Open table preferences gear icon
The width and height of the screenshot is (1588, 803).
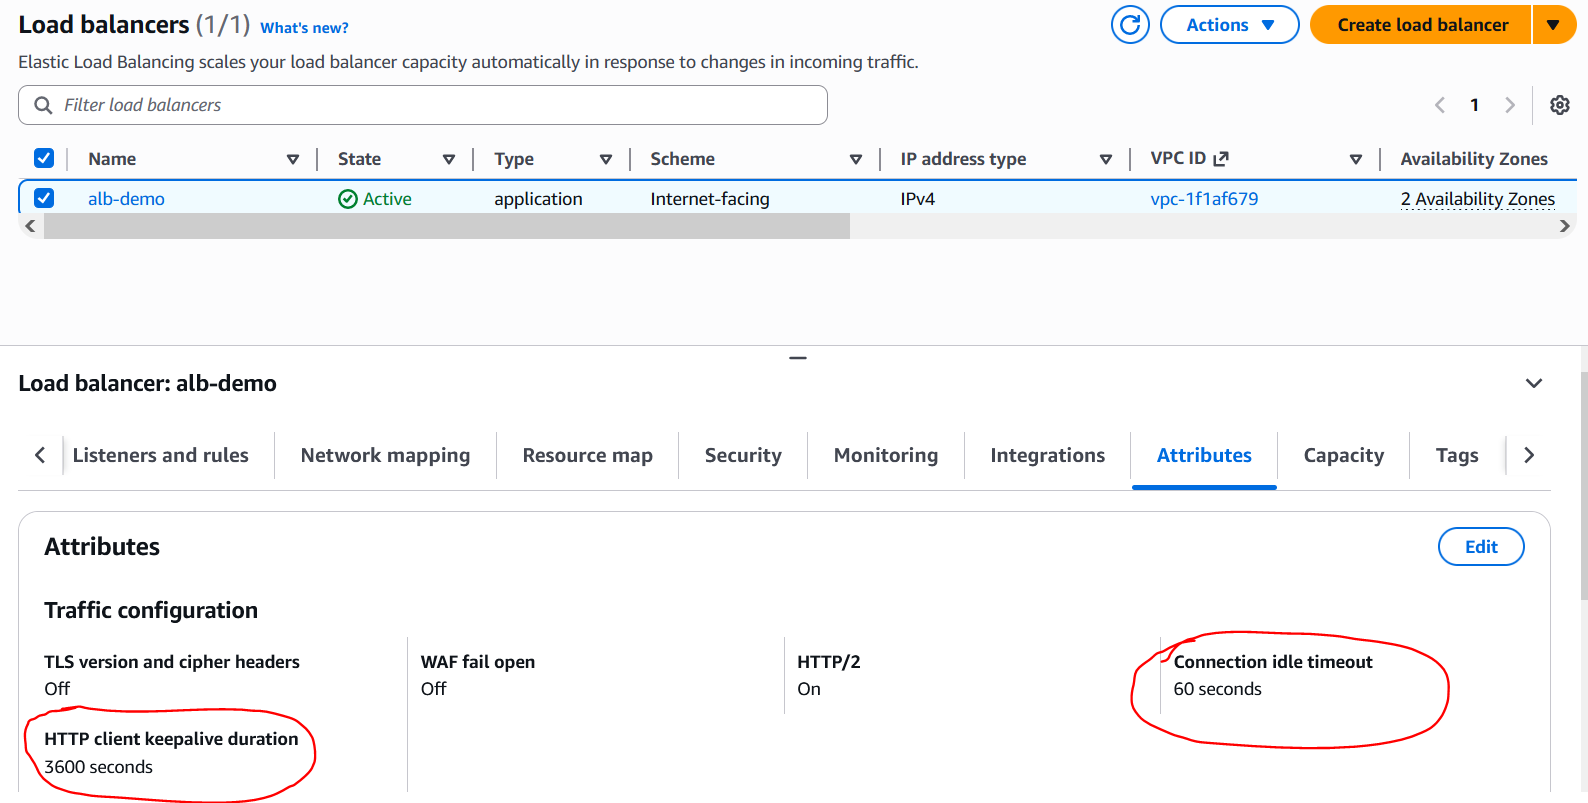click(1559, 105)
